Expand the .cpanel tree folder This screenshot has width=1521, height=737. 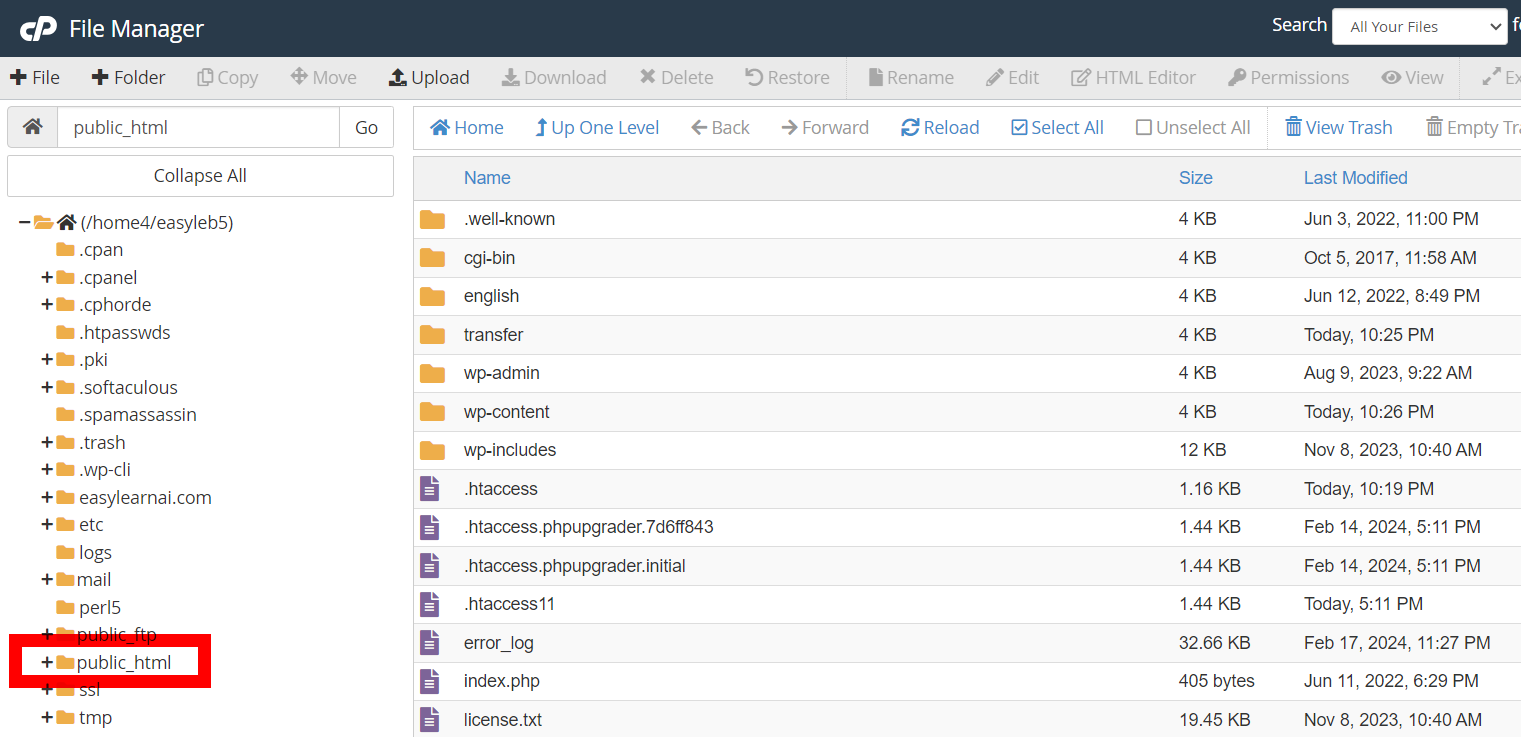pos(47,277)
